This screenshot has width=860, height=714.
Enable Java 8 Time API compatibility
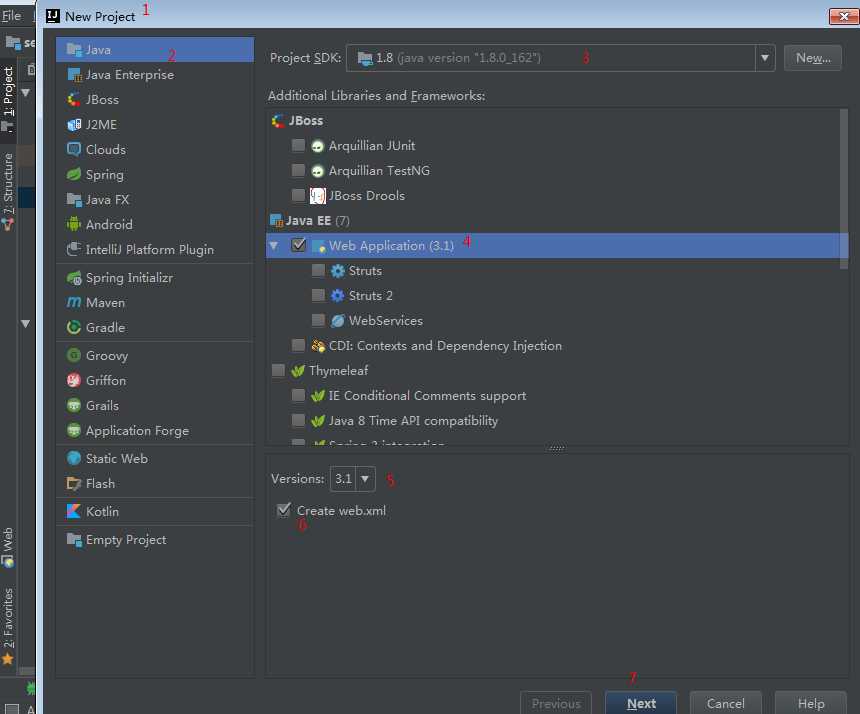[298, 421]
